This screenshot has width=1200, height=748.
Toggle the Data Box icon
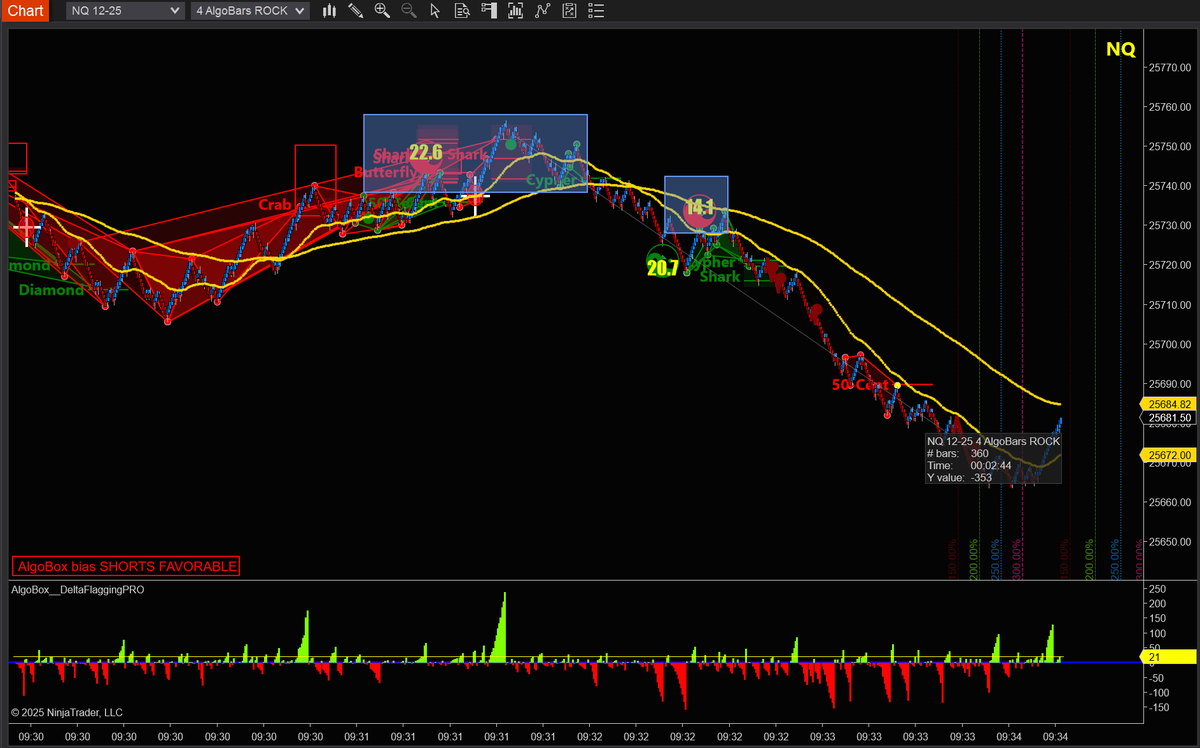tap(461, 11)
